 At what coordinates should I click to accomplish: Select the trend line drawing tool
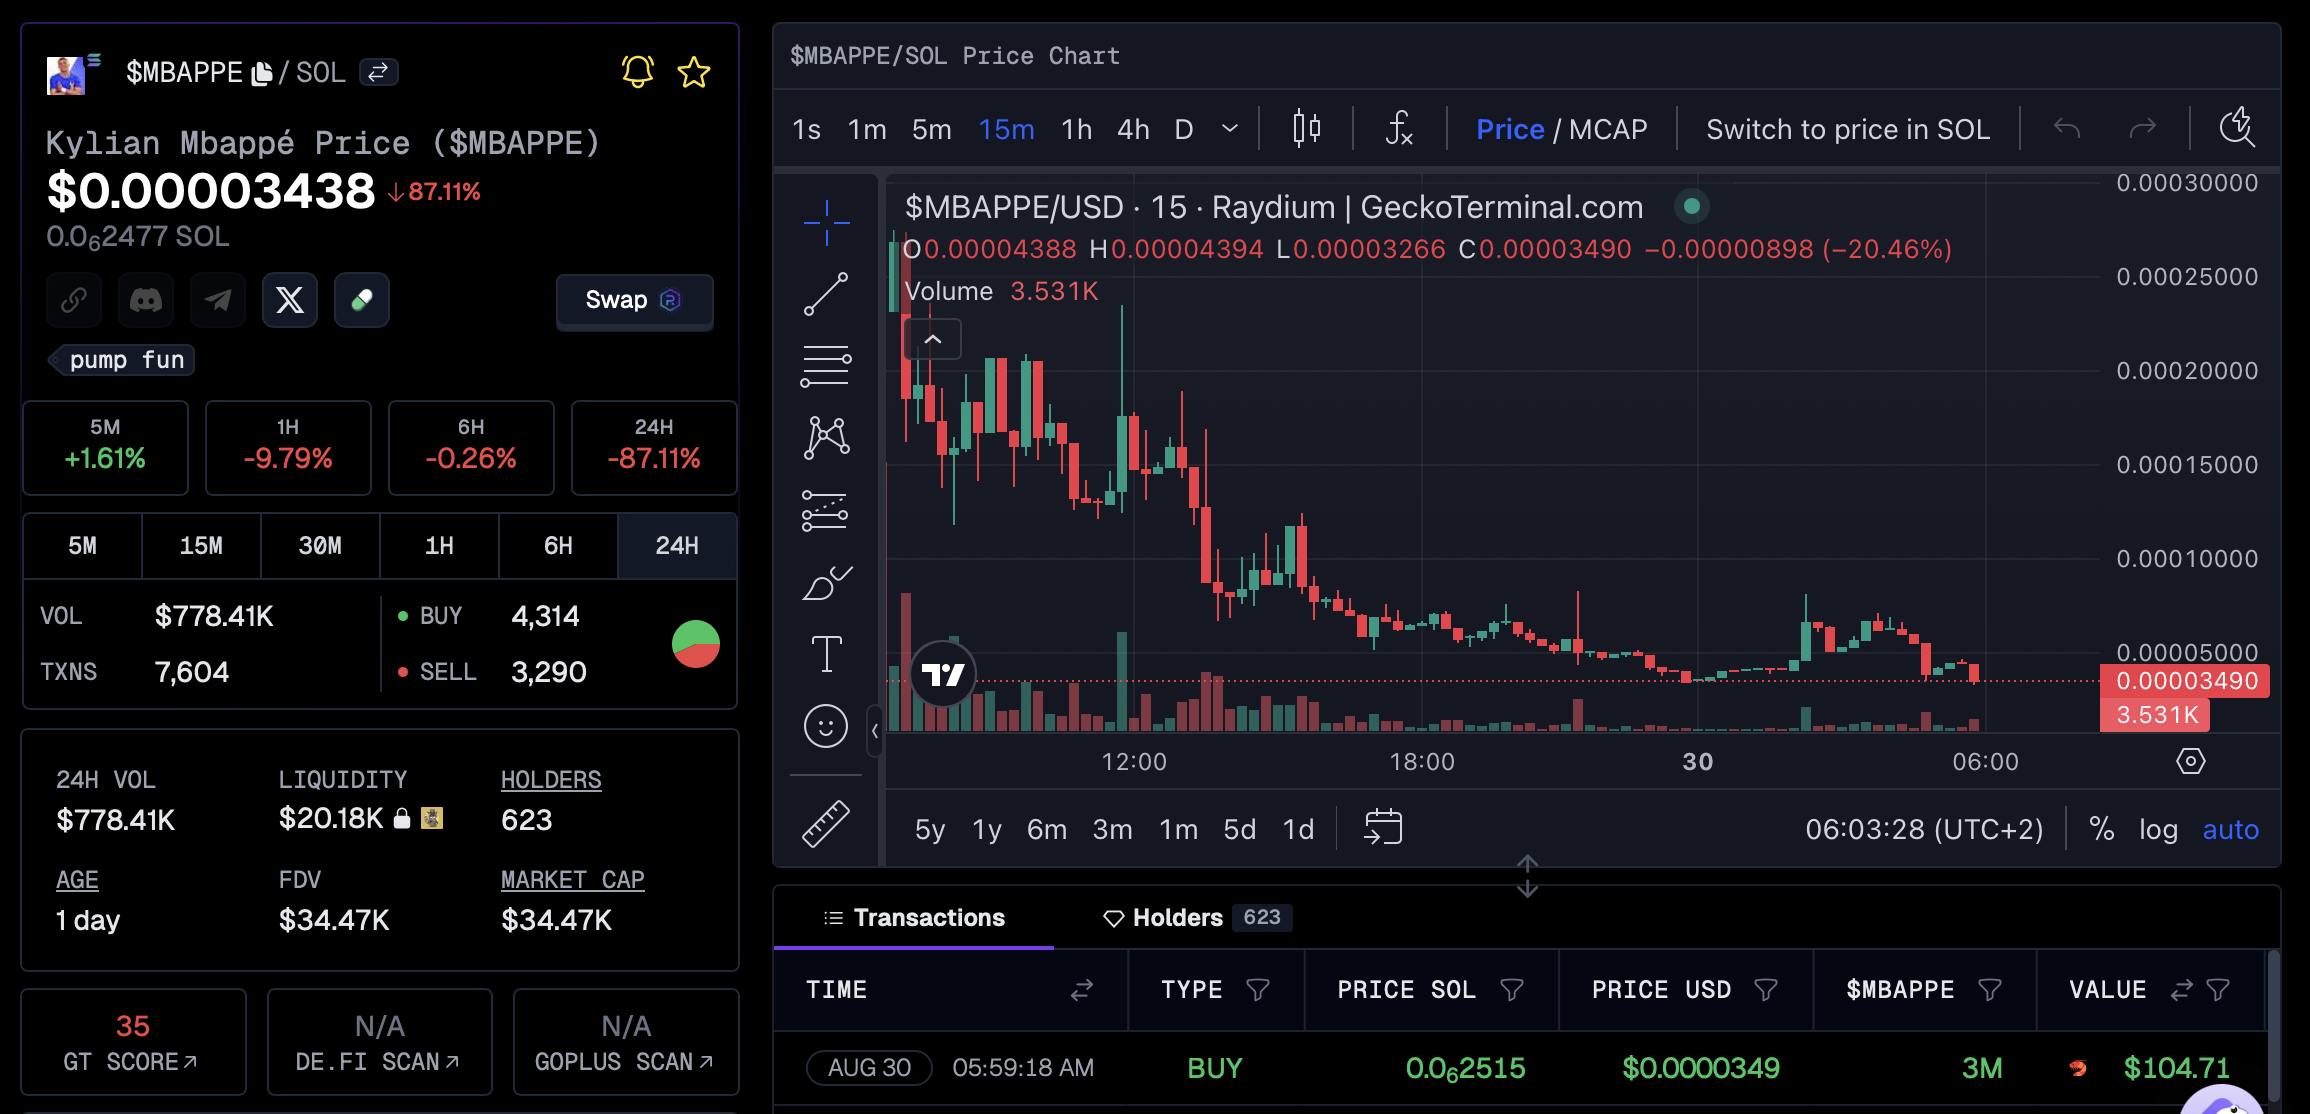click(826, 294)
